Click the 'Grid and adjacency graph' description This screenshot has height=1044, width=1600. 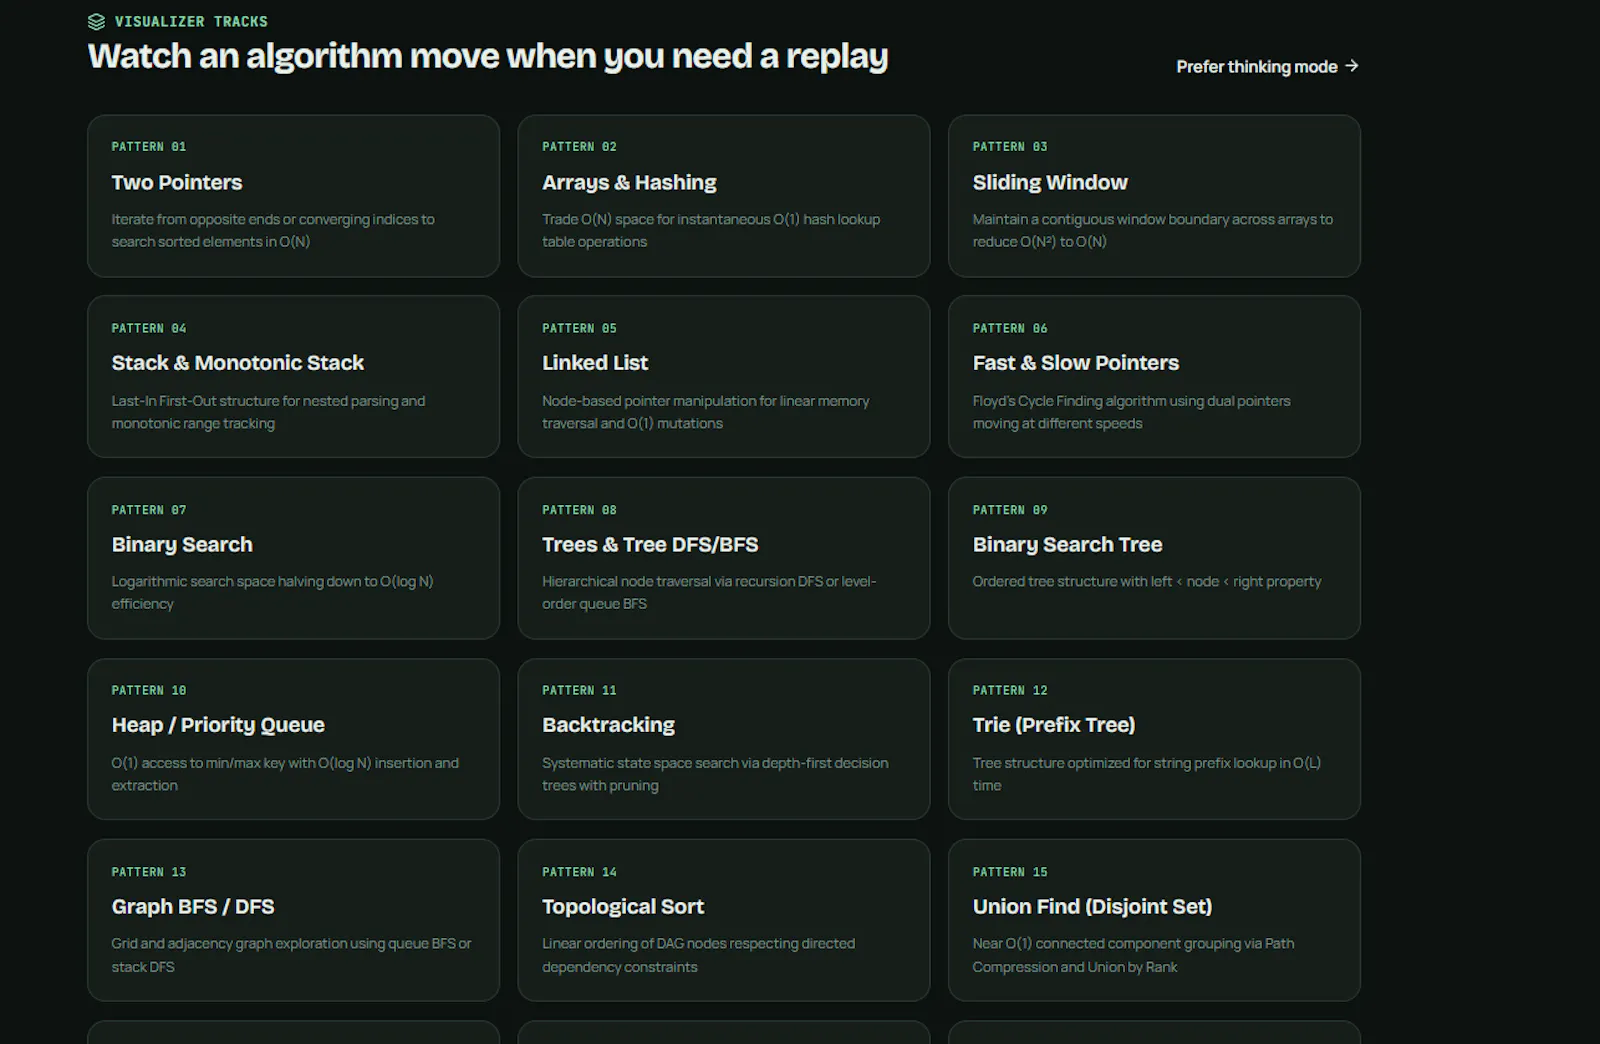click(291, 955)
